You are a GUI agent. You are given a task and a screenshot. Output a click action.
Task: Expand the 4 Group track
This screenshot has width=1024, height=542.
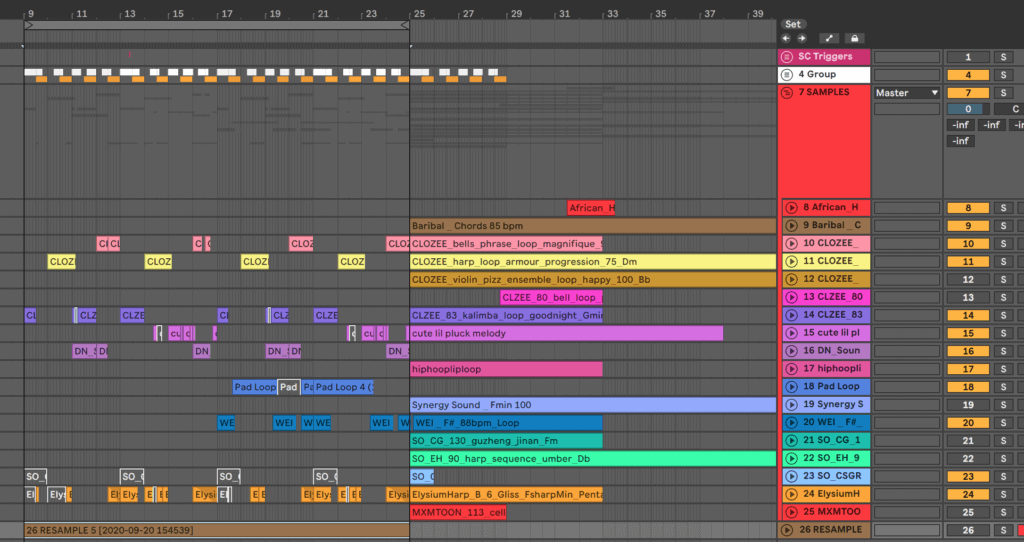[787, 75]
